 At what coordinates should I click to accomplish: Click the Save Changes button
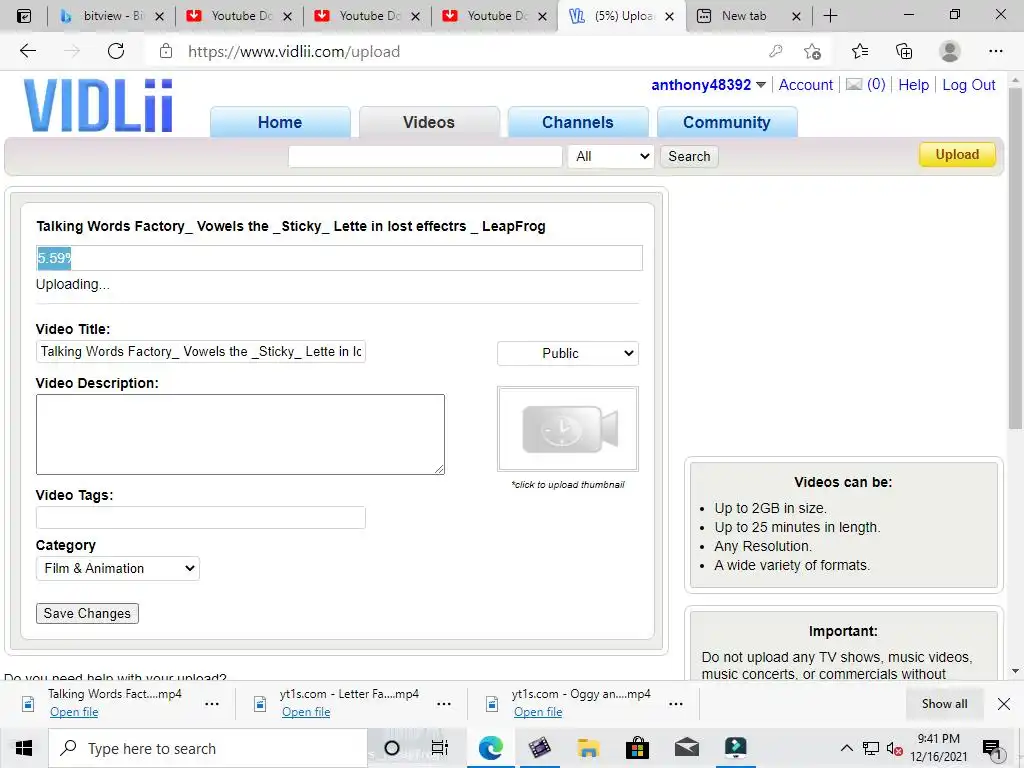(x=87, y=613)
